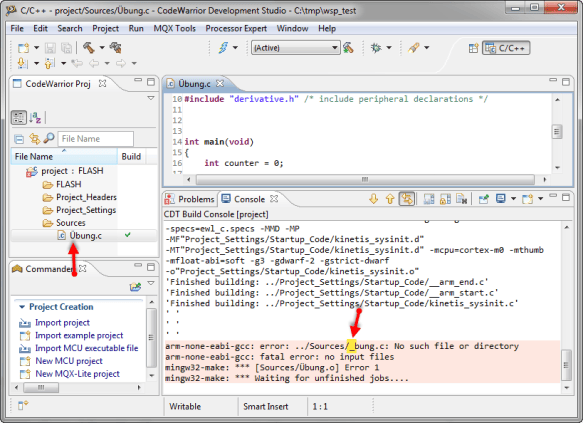Click the Back navigation arrow
Viewport: 583px width, 423px height.
[x=94, y=63]
